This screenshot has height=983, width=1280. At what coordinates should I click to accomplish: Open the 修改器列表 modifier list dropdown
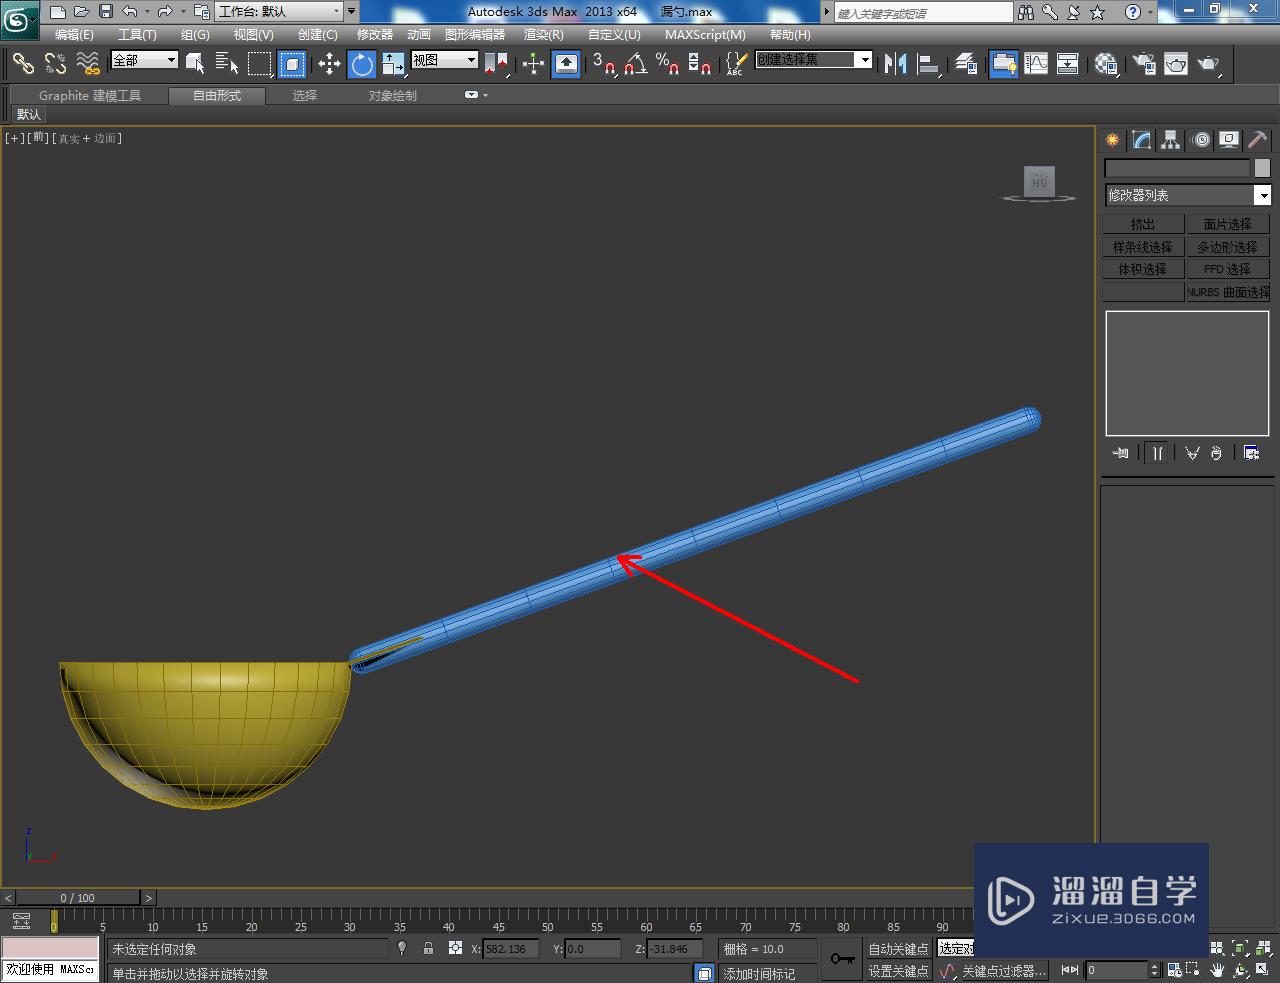[1188, 195]
